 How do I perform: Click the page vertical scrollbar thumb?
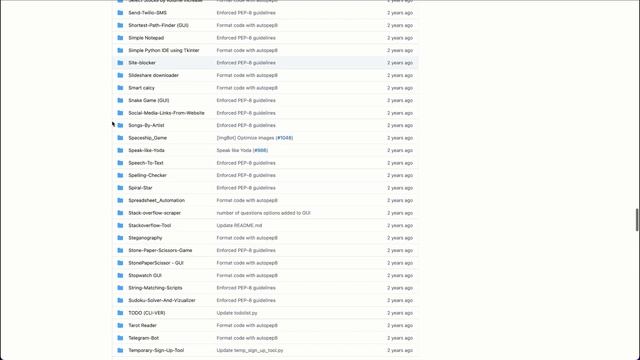[x=637, y=220]
